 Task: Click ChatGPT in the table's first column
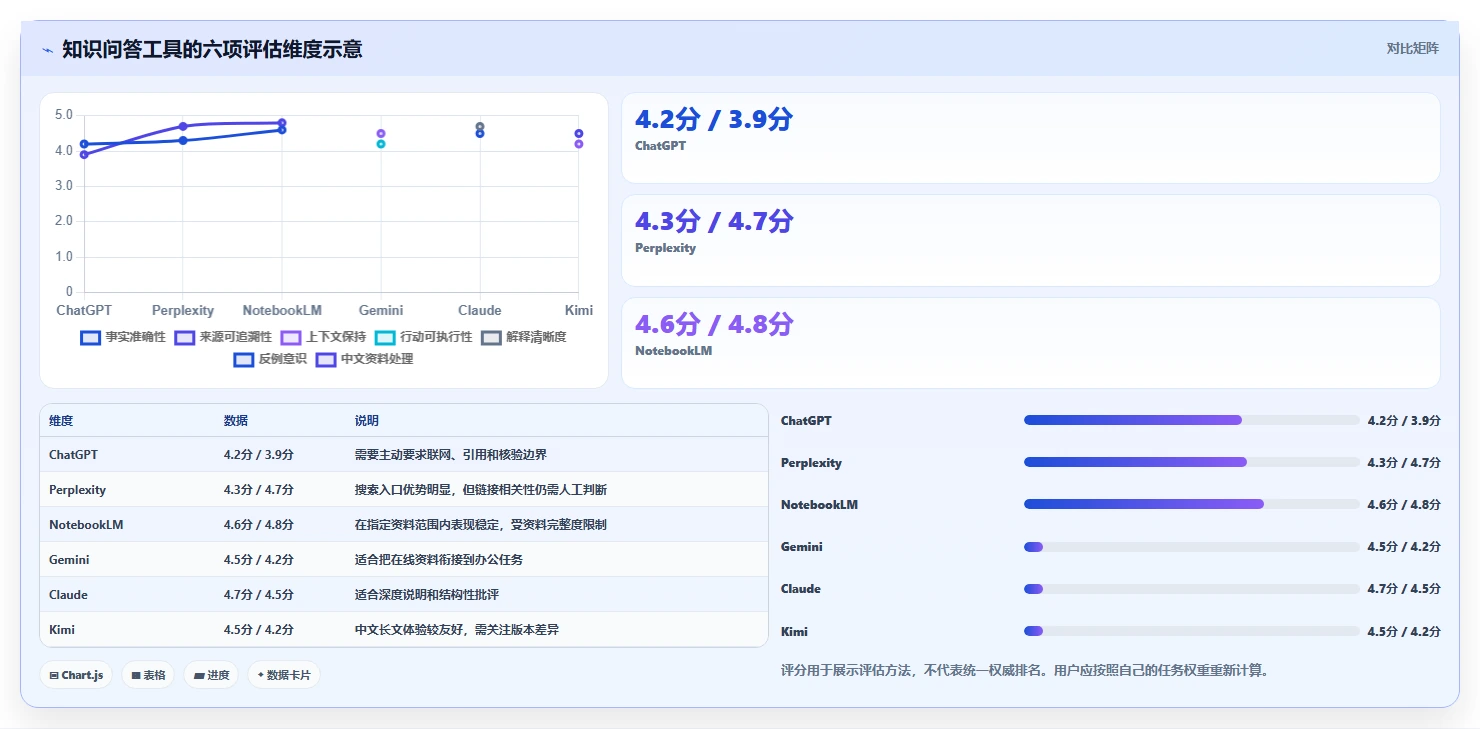[x=73, y=455]
